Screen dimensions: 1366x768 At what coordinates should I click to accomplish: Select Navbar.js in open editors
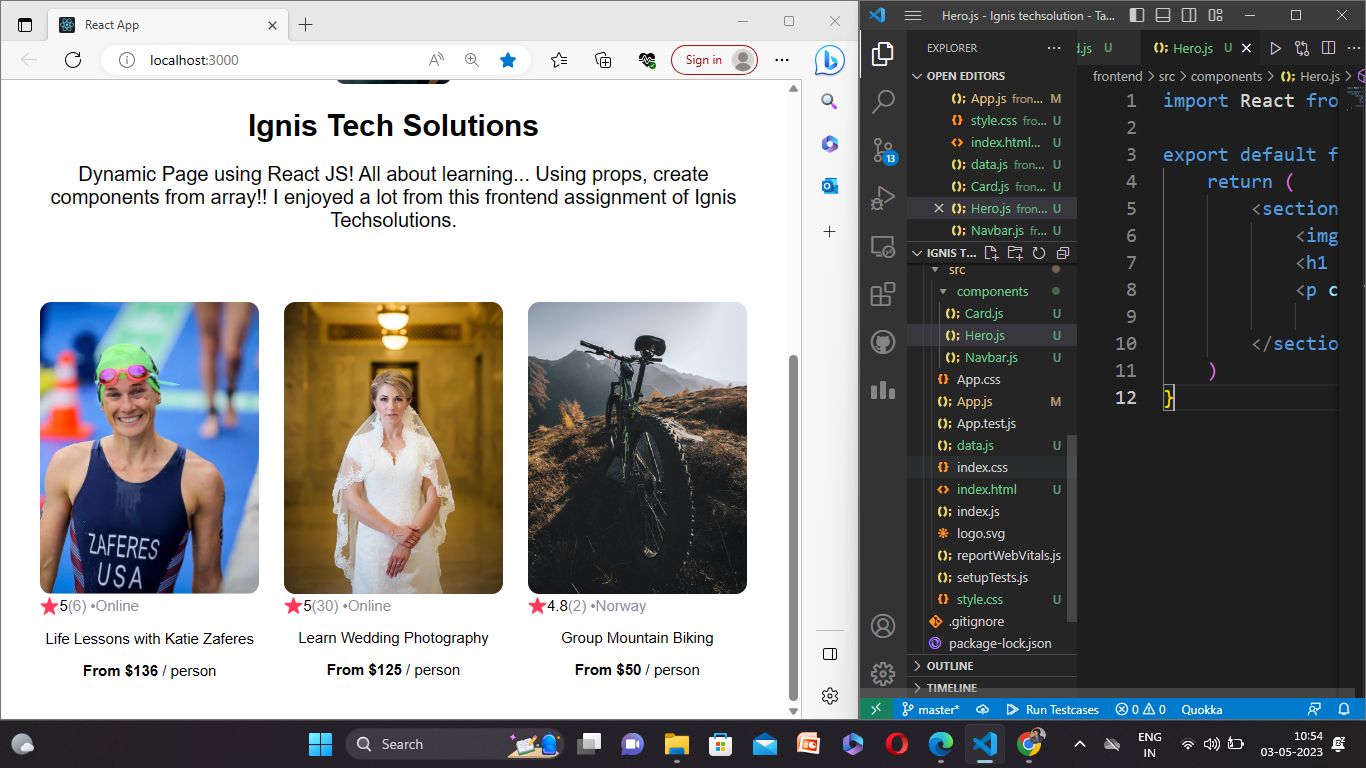(998, 230)
